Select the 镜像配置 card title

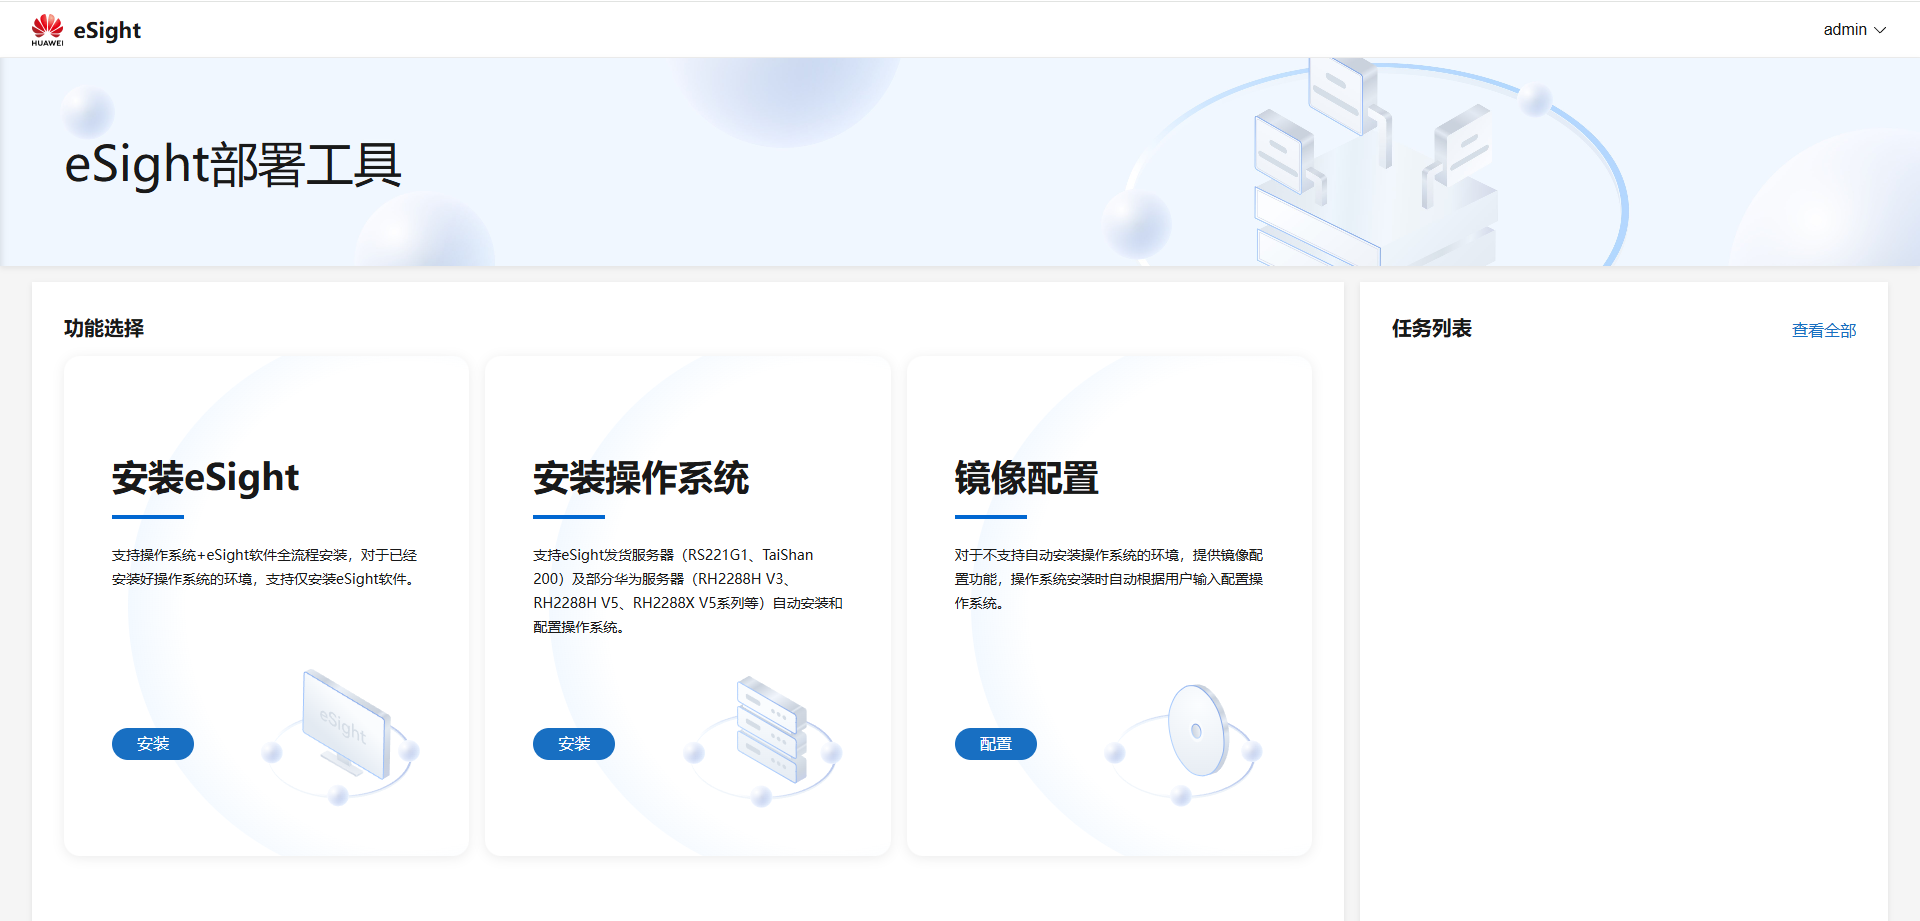[x=1026, y=478]
